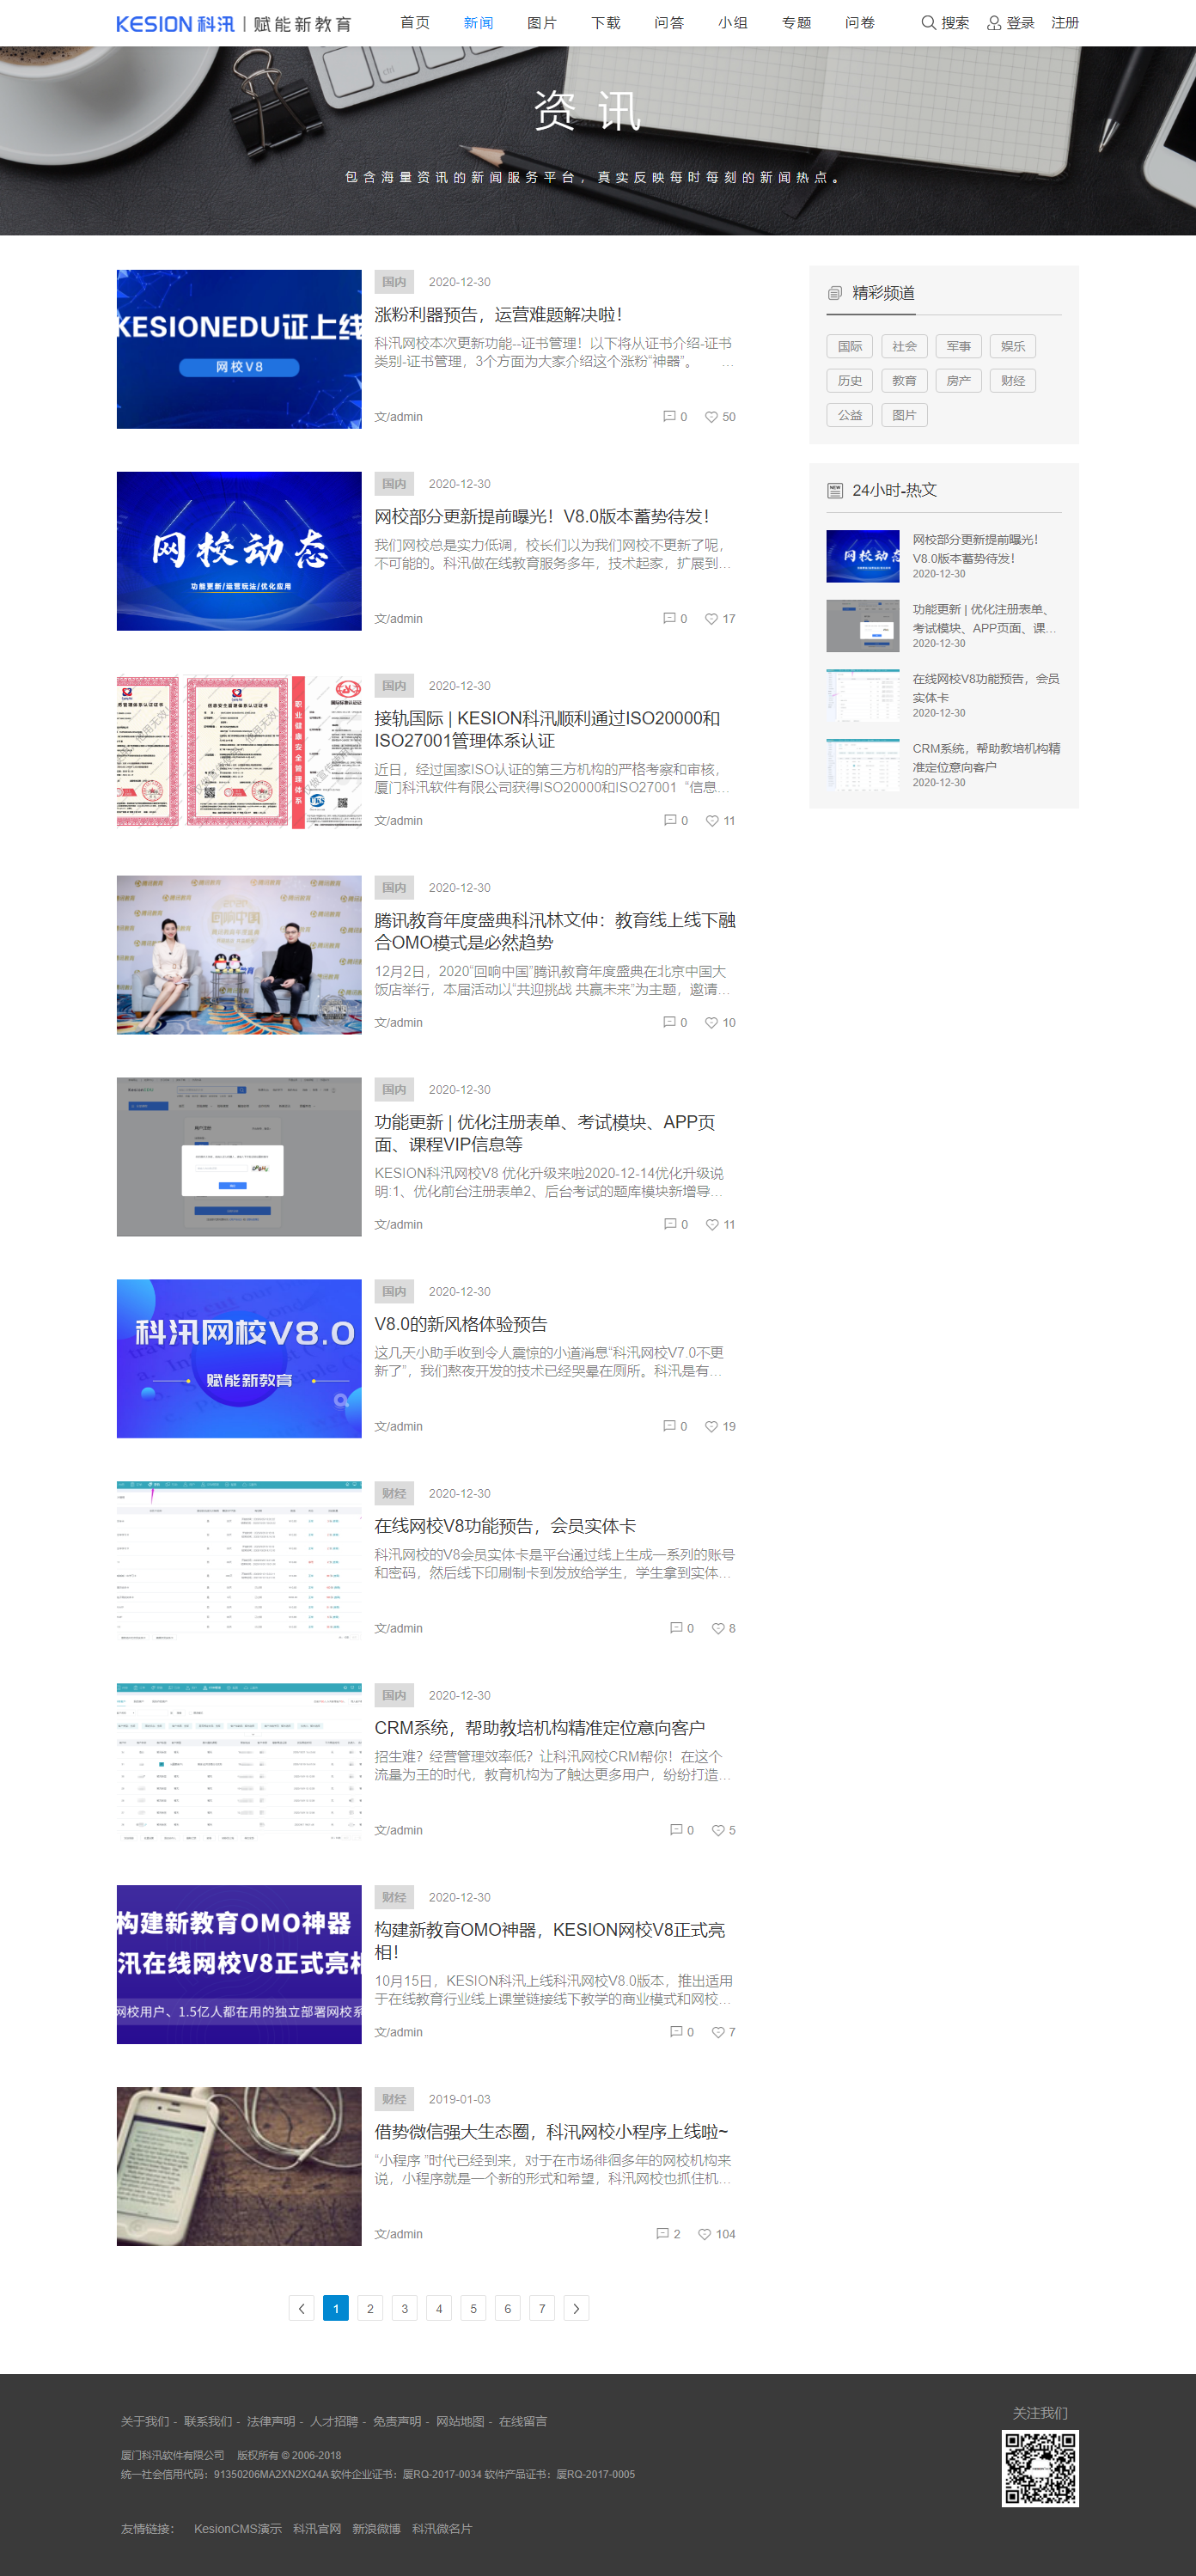
Task: Select the 房产 channel tag
Action: (x=959, y=381)
